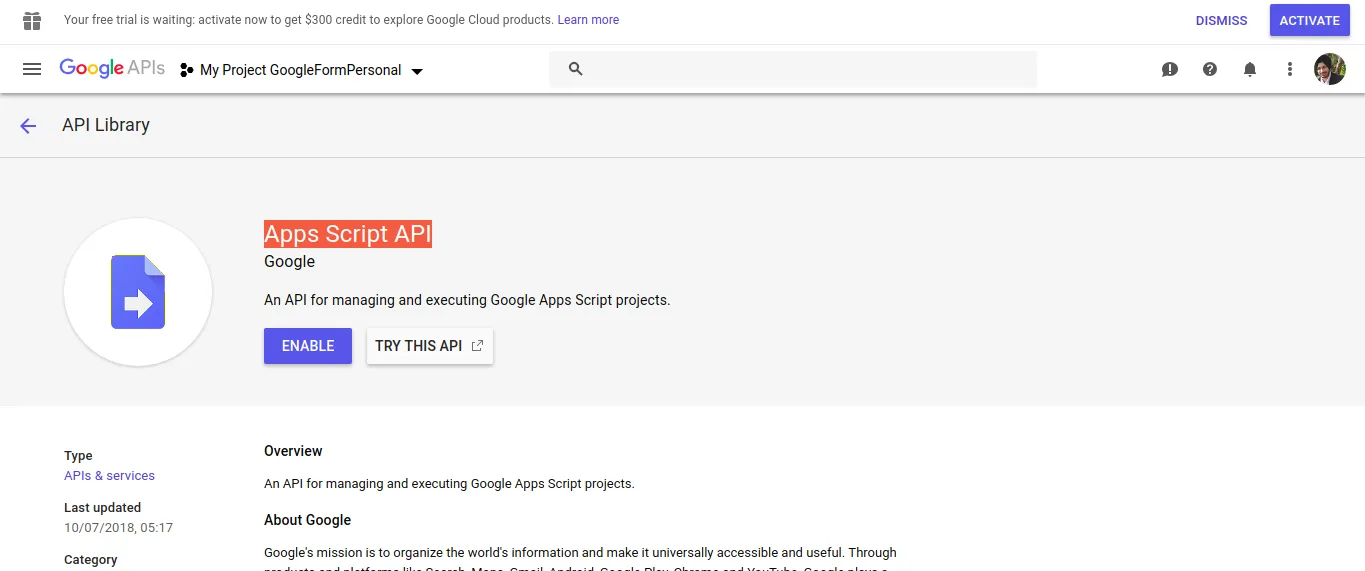The image size is (1365, 571).
Task: Click the Apps Script API logo image
Action: (x=138, y=292)
